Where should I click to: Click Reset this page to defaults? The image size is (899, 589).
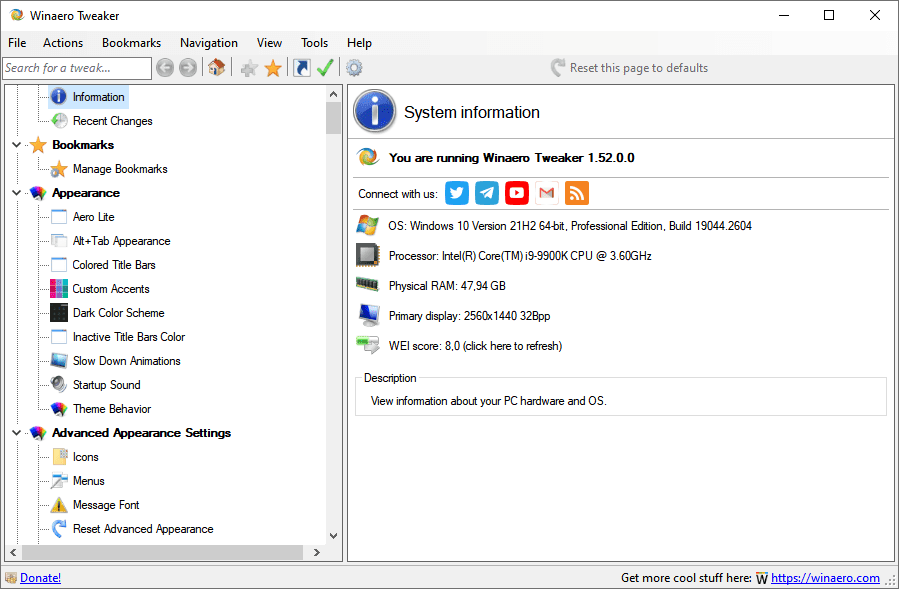point(629,68)
